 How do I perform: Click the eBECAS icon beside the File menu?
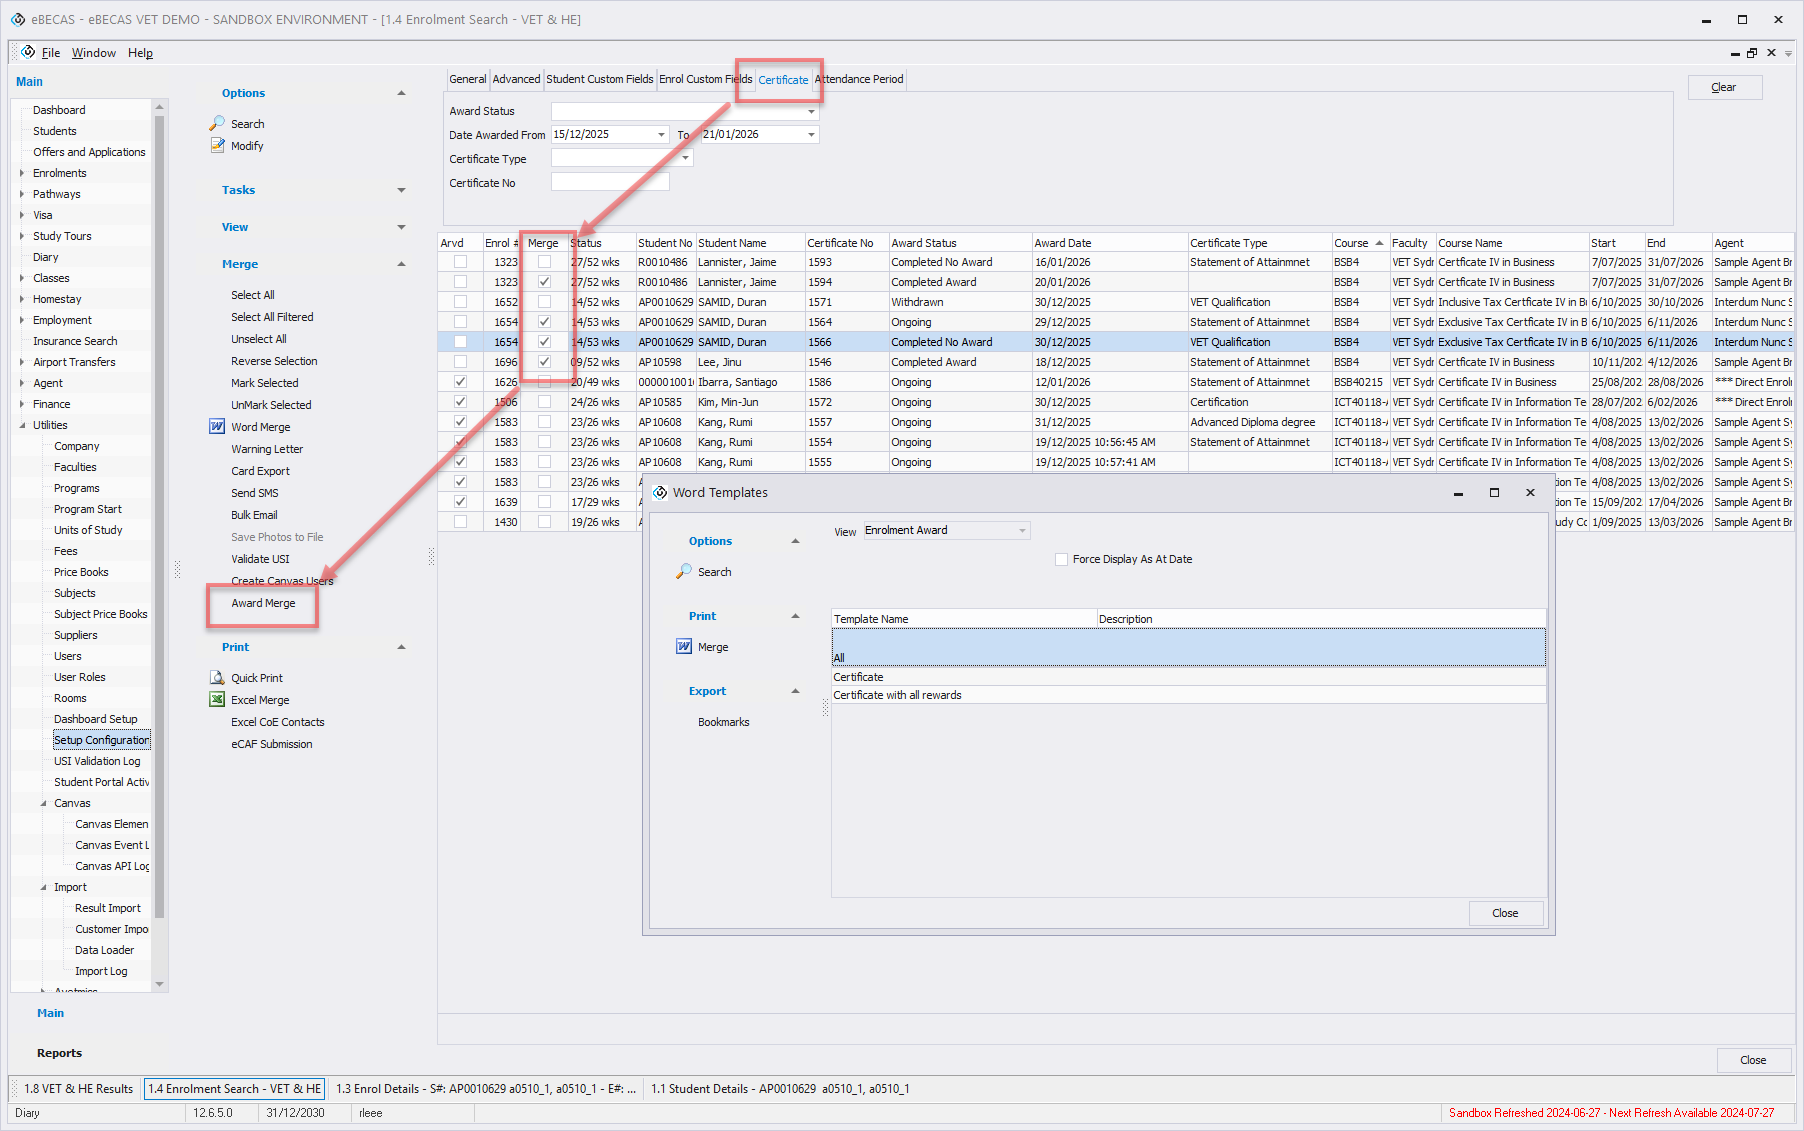click(x=28, y=52)
